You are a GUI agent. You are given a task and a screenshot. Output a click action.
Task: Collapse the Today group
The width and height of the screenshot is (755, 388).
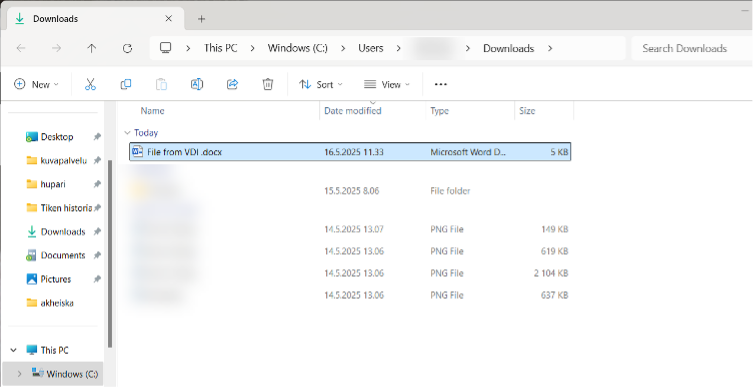click(x=127, y=132)
